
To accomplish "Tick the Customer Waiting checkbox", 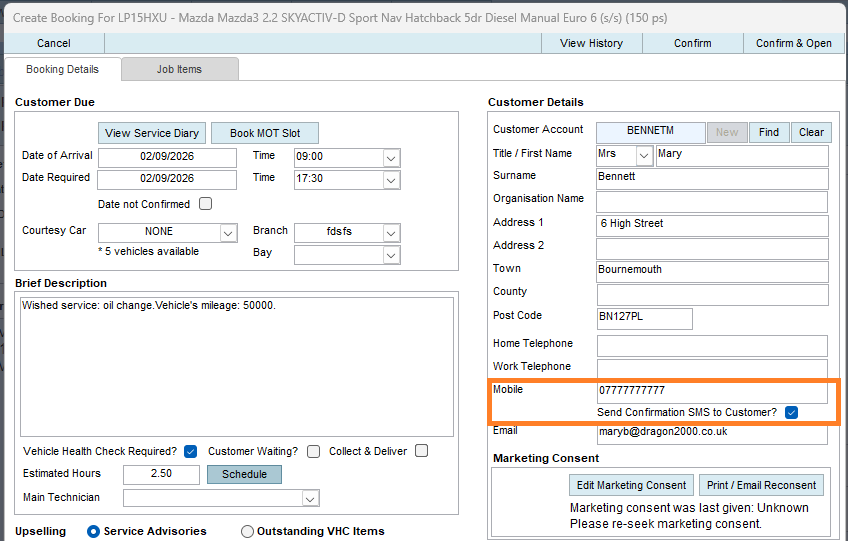I will tap(314, 451).
